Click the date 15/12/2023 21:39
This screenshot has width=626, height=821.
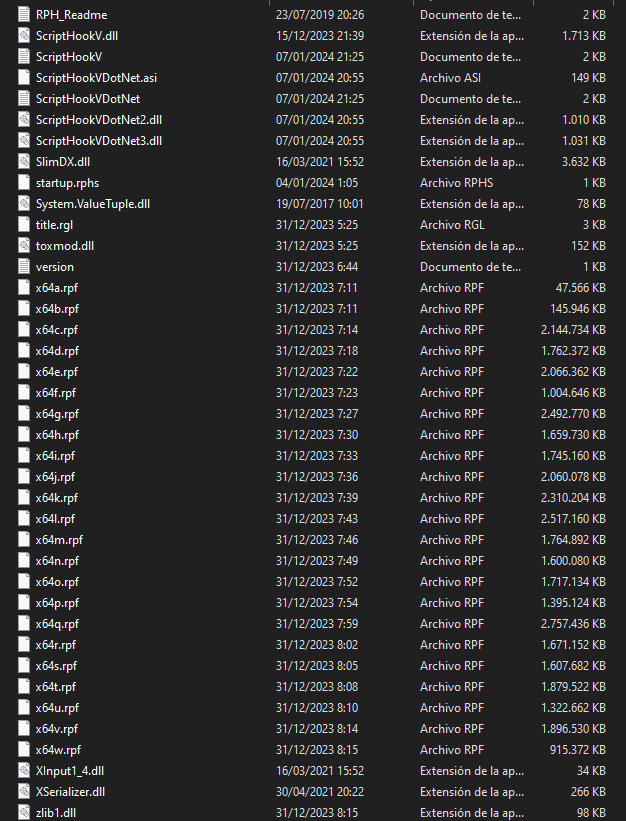[x=320, y=36]
